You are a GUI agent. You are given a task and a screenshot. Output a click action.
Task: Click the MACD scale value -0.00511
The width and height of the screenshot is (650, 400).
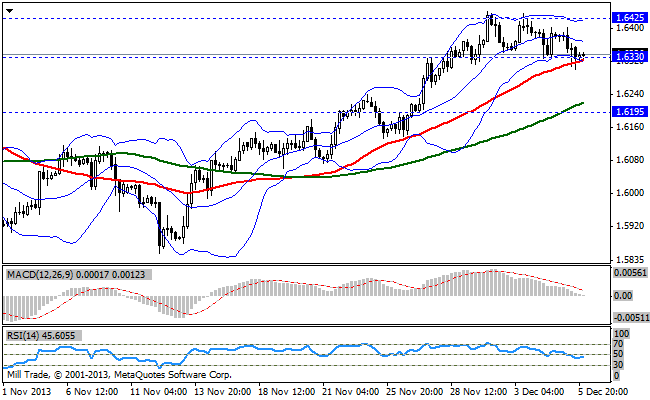click(631, 318)
